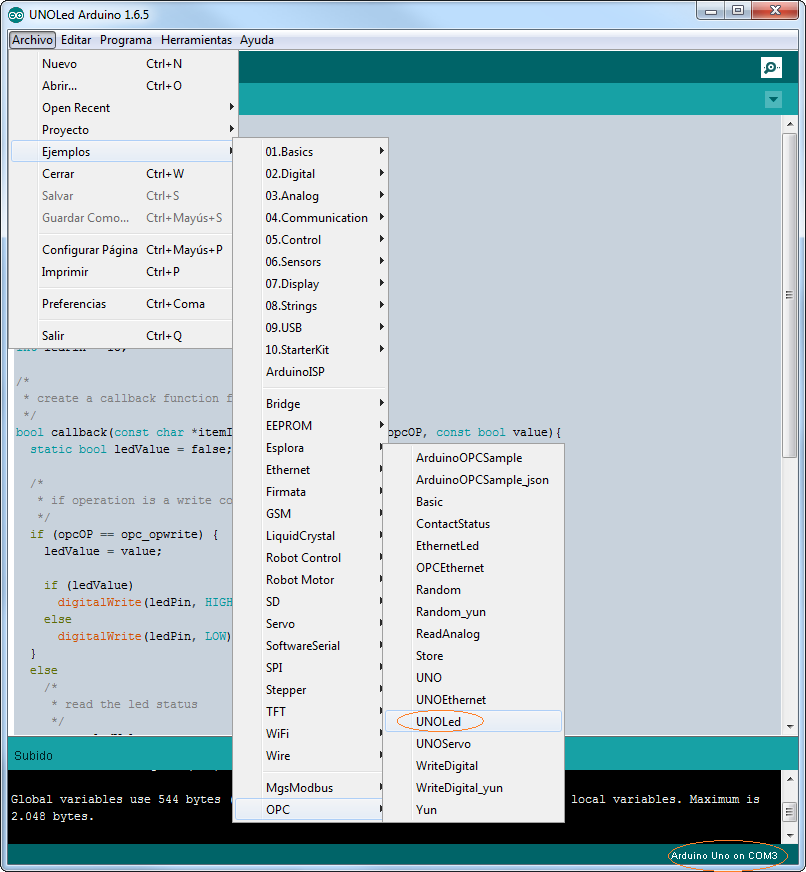Load the WriteDigital_yun example
The height and width of the screenshot is (872, 806).
[473, 788]
